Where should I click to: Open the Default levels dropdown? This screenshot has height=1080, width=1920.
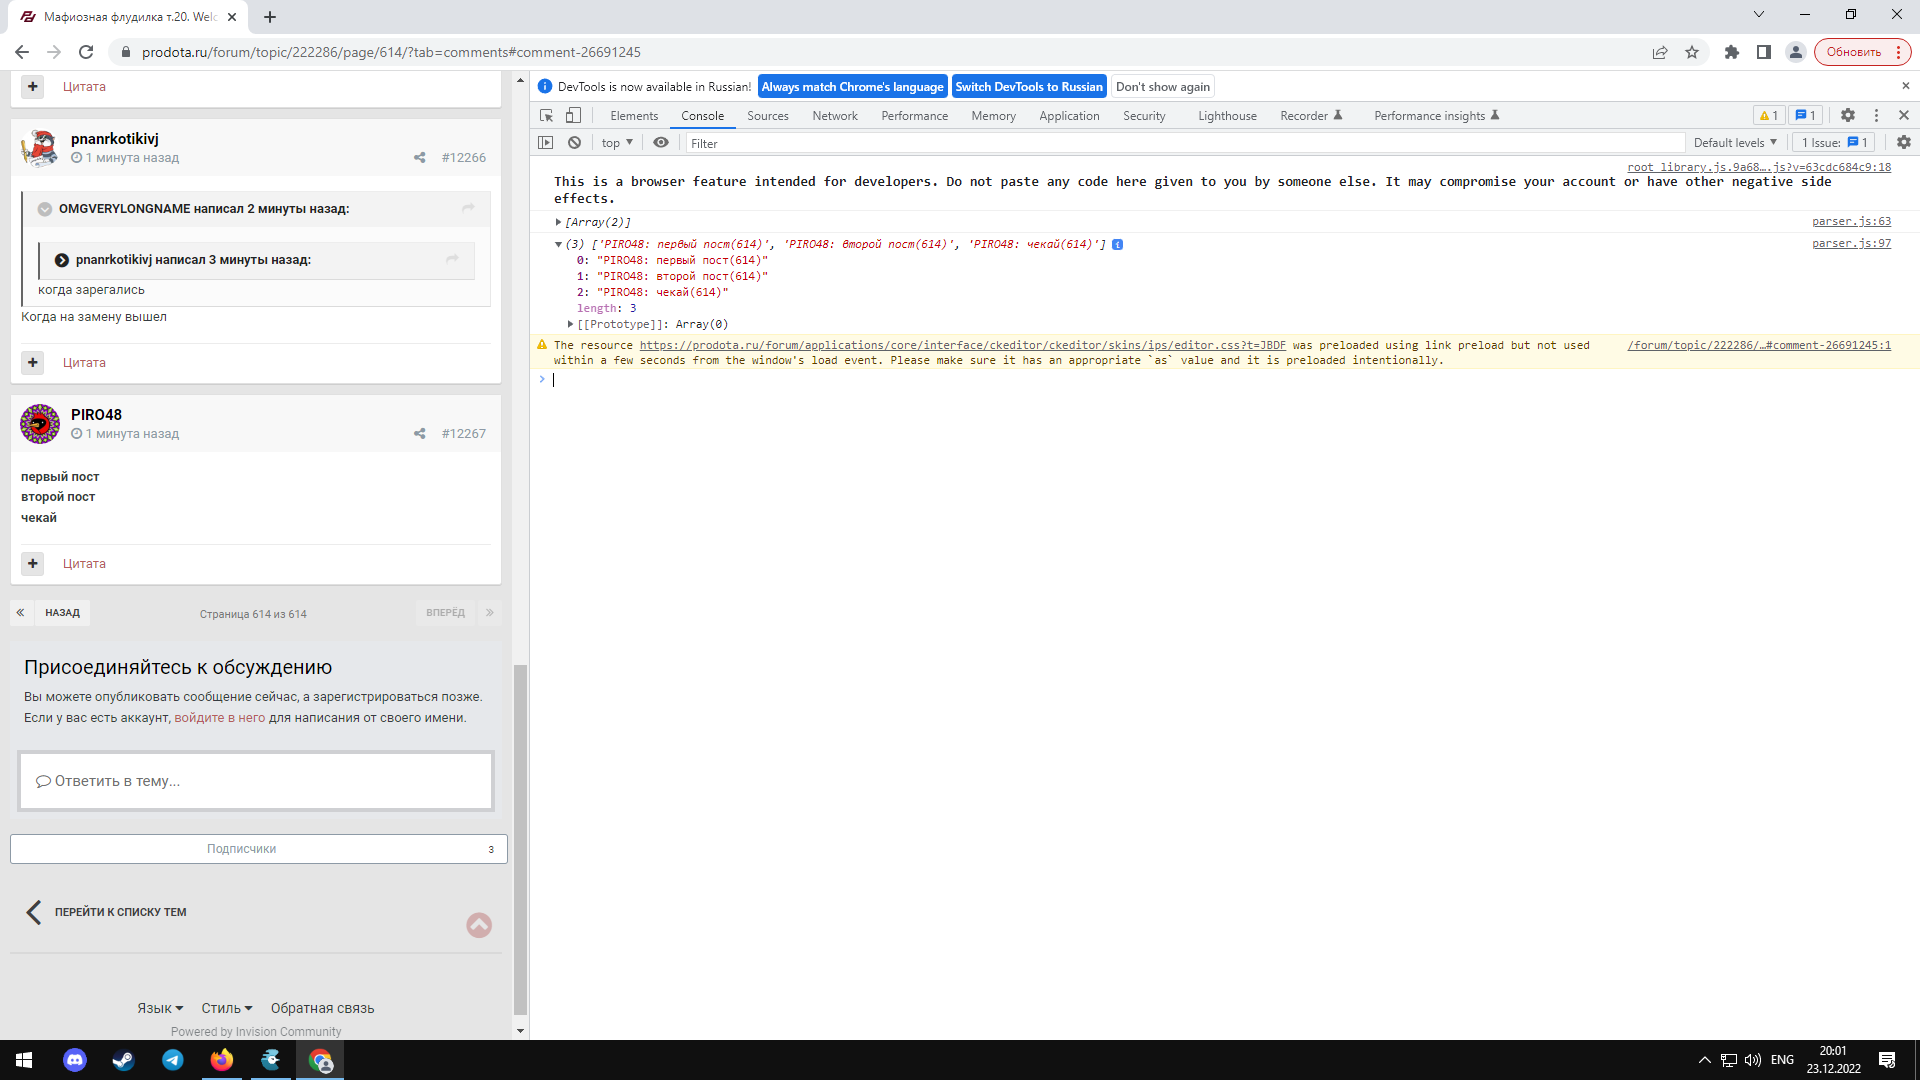tap(1735, 143)
